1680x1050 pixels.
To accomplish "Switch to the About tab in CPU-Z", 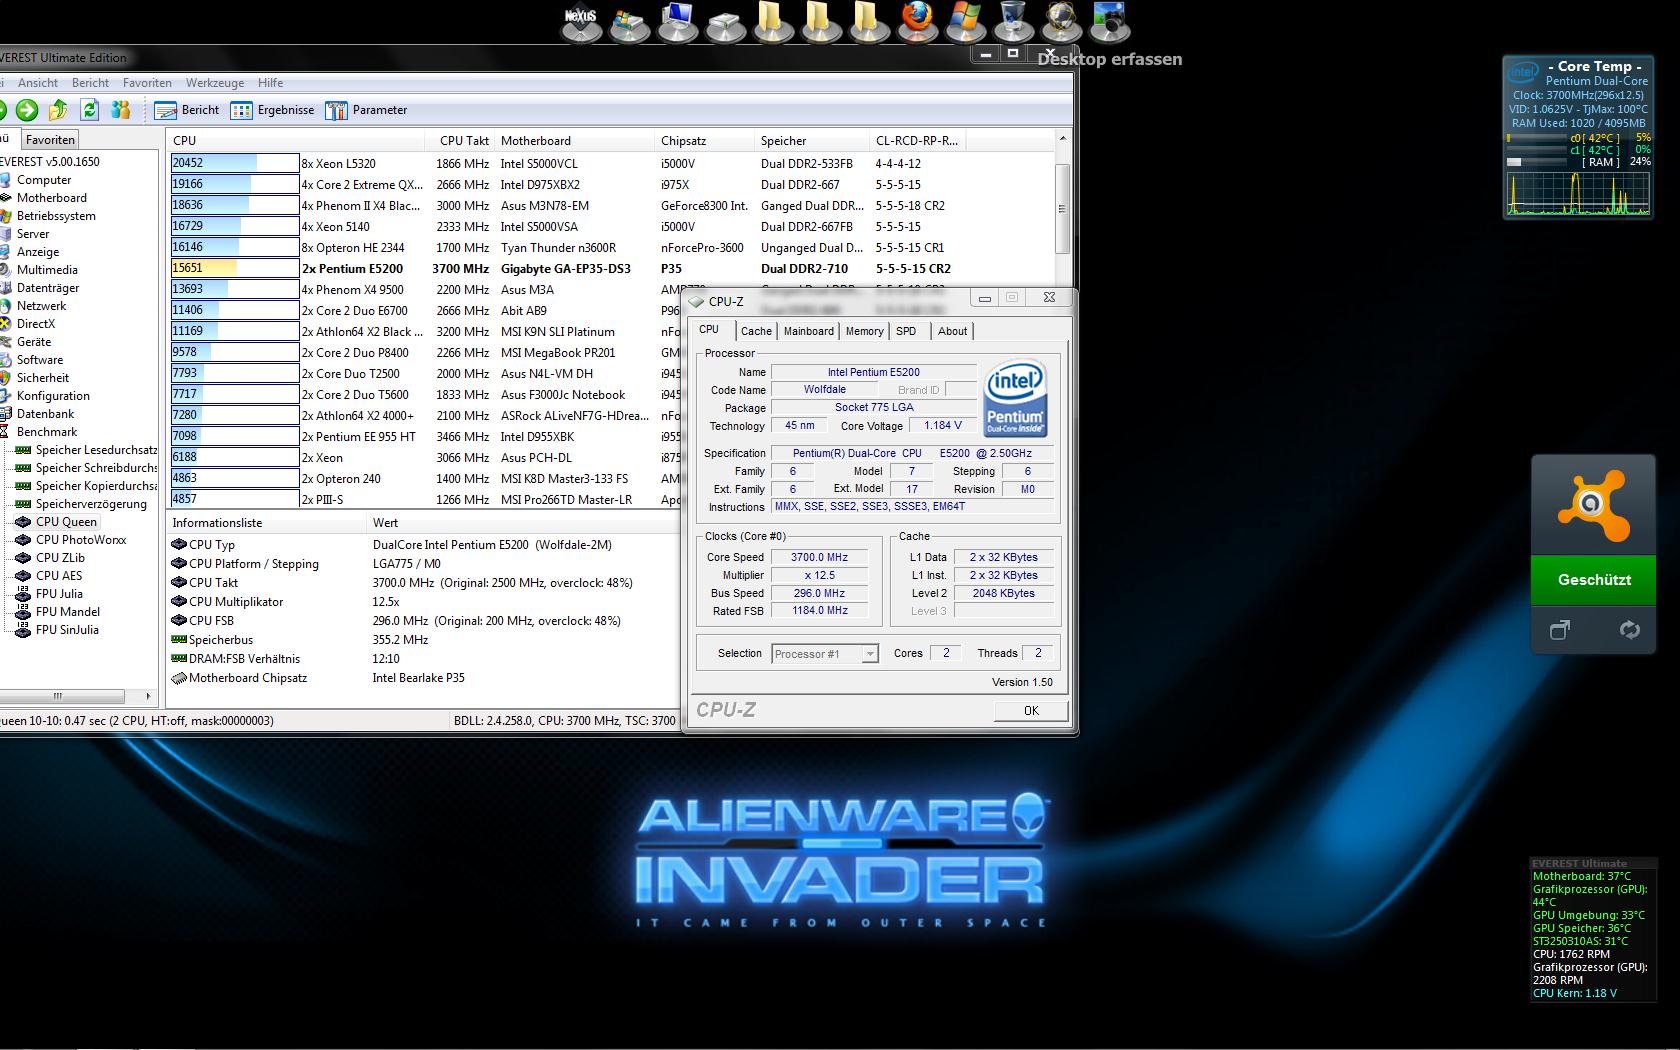I will pyautogui.click(x=952, y=331).
